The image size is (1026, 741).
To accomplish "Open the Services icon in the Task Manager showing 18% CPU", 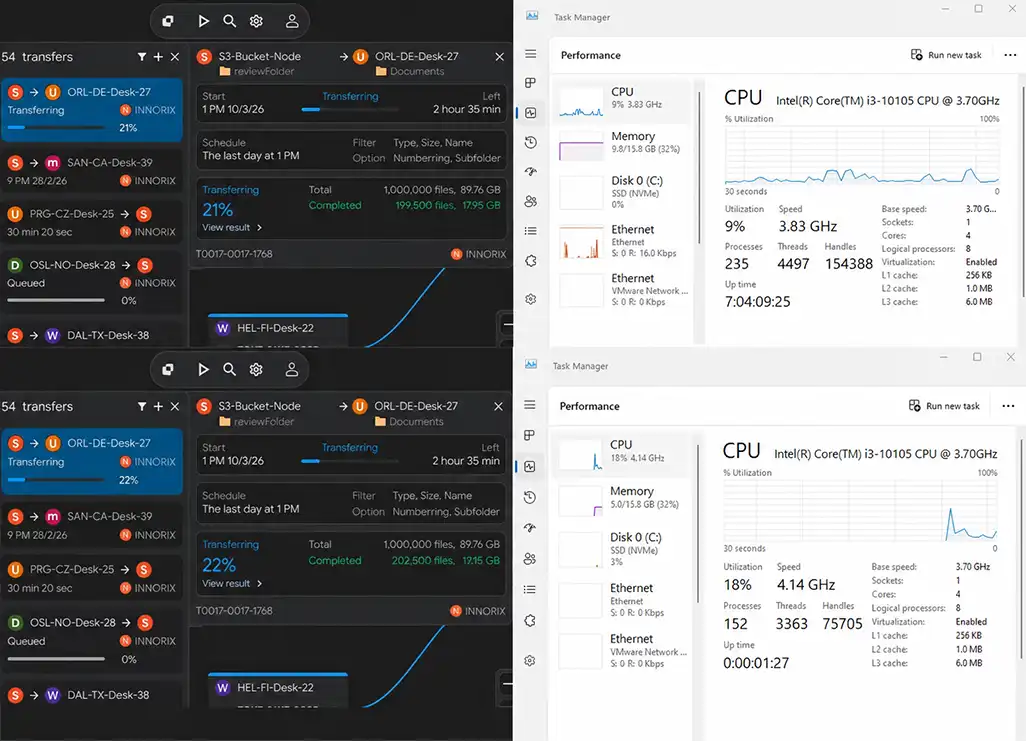I will click(x=530, y=621).
